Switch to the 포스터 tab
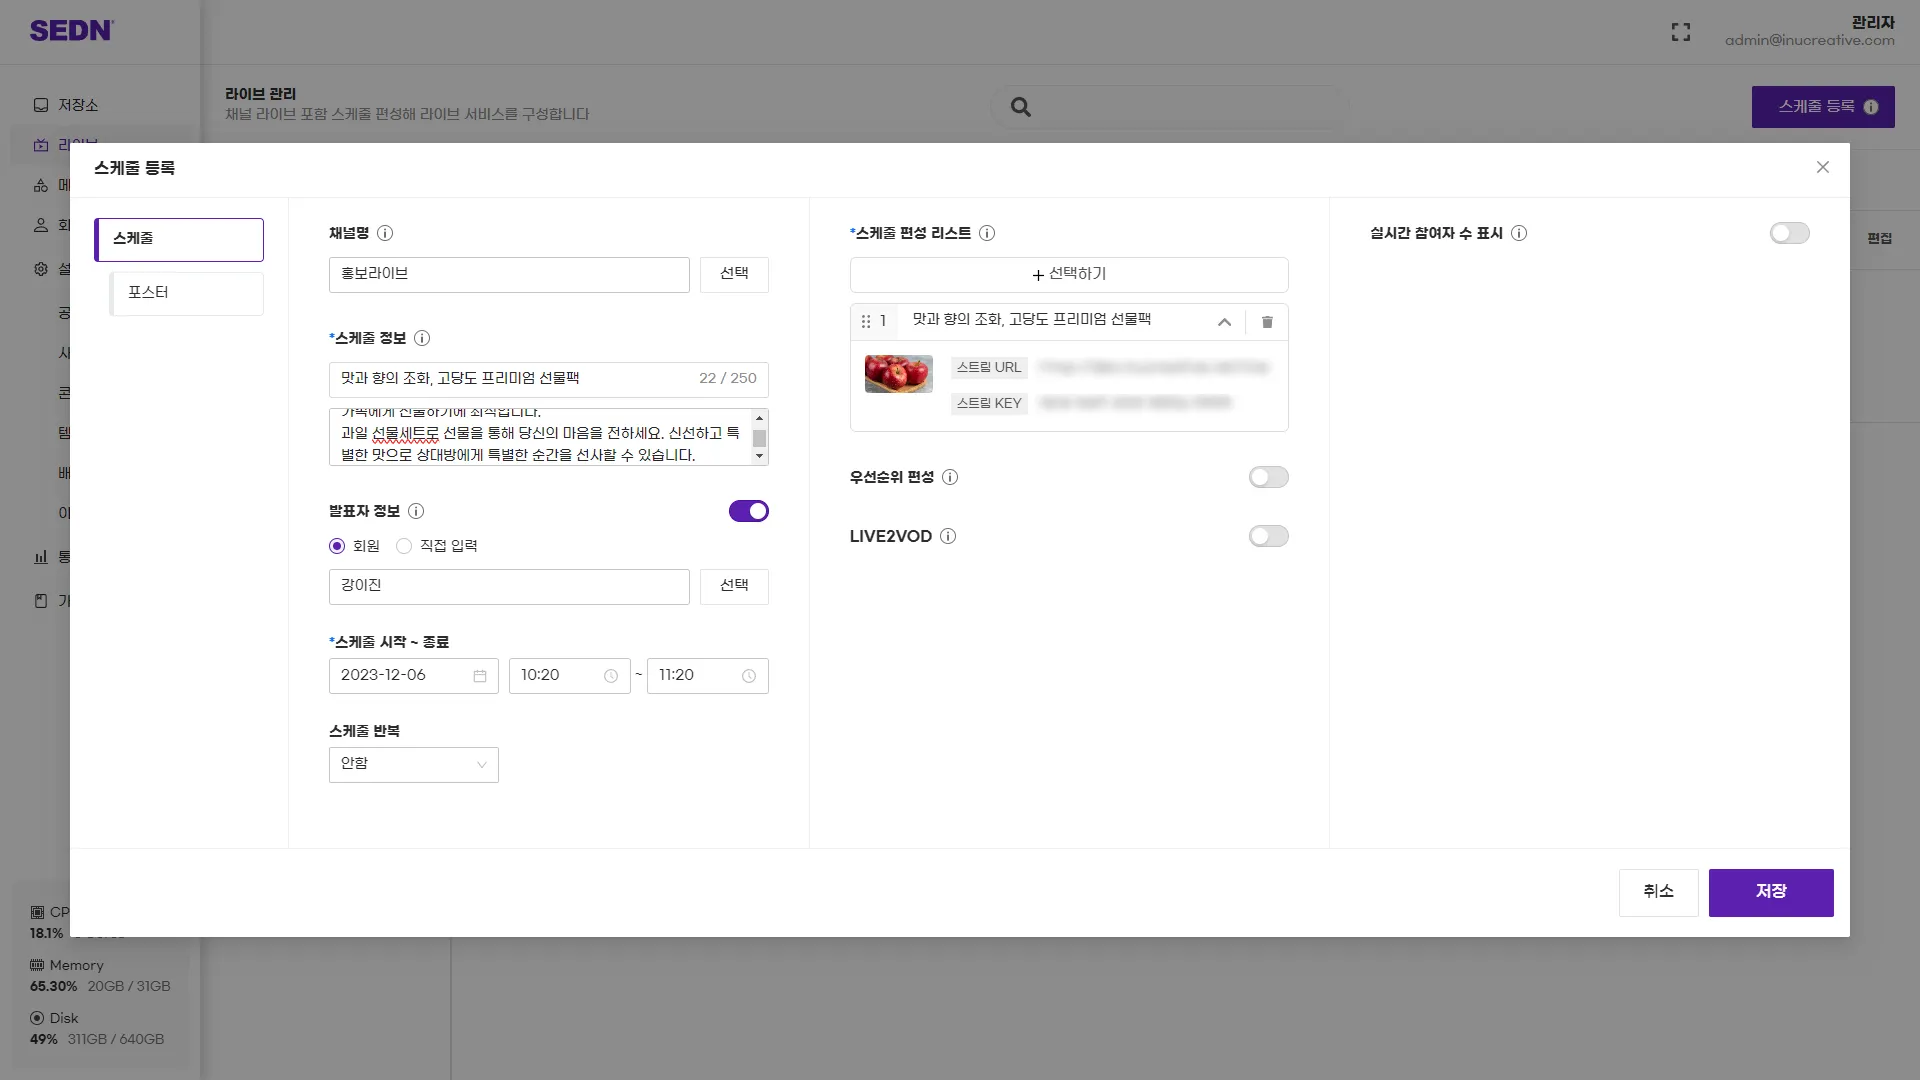 pyautogui.click(x=186, y=293)
